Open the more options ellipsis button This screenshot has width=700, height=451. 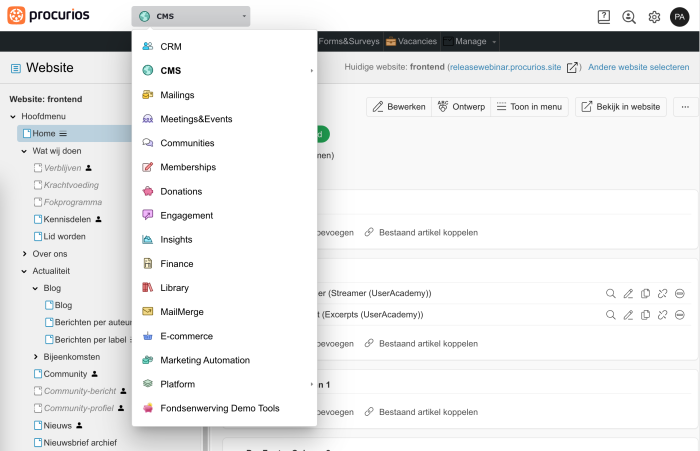tap(685, 107)
